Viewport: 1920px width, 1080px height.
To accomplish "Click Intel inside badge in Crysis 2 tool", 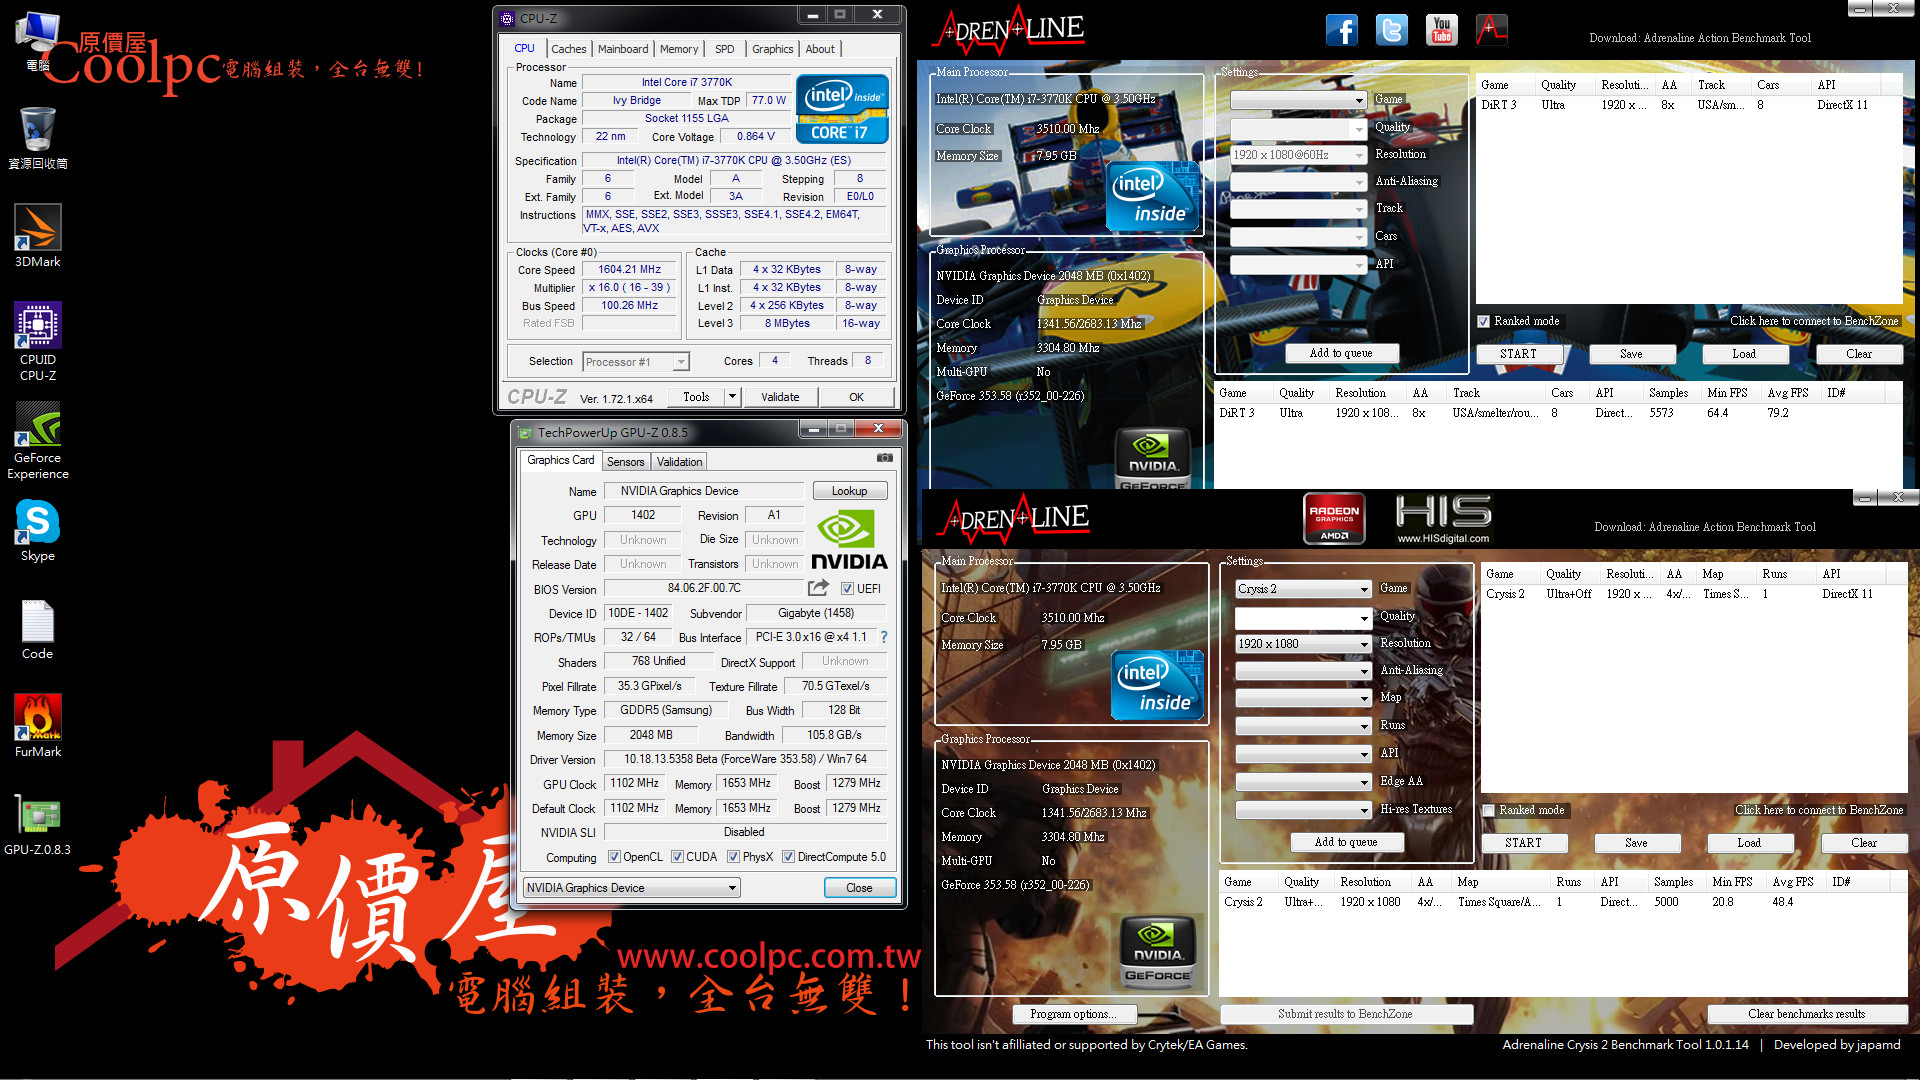I will [1157, 684].
